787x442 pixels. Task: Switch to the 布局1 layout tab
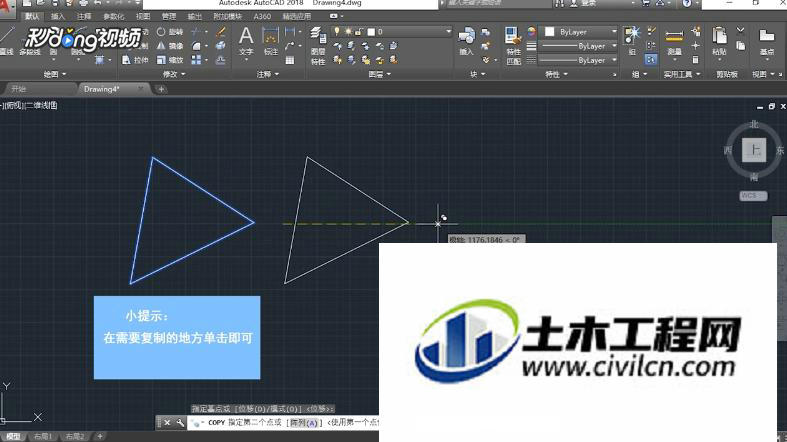pos(43,436)
